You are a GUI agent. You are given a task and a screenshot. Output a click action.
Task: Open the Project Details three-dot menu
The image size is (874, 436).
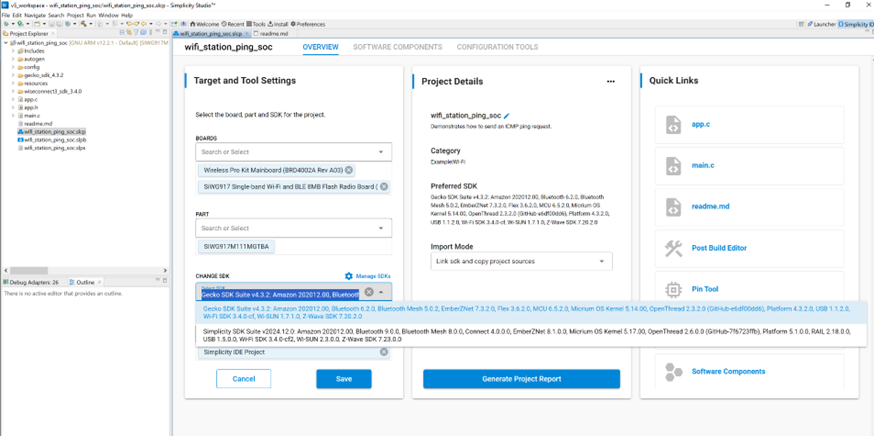611,81
